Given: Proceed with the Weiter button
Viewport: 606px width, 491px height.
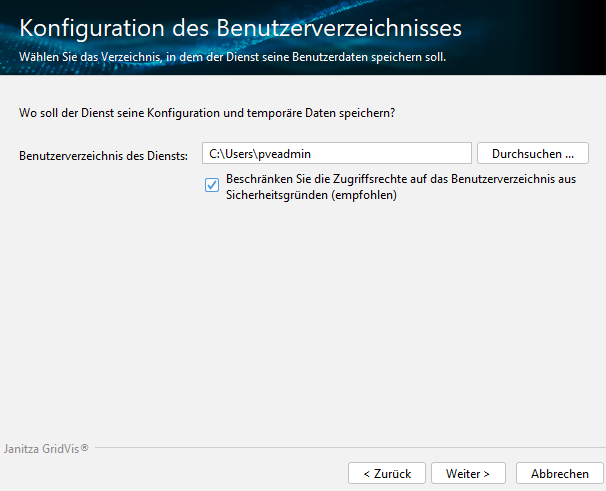Looking at the screenshot, I should (467, 473).
